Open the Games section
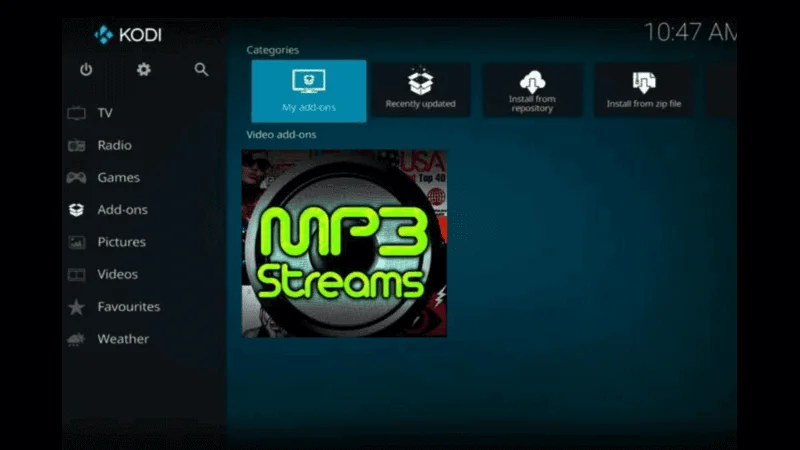The height and width of the screenshot is (450, 800). point(118,178)
